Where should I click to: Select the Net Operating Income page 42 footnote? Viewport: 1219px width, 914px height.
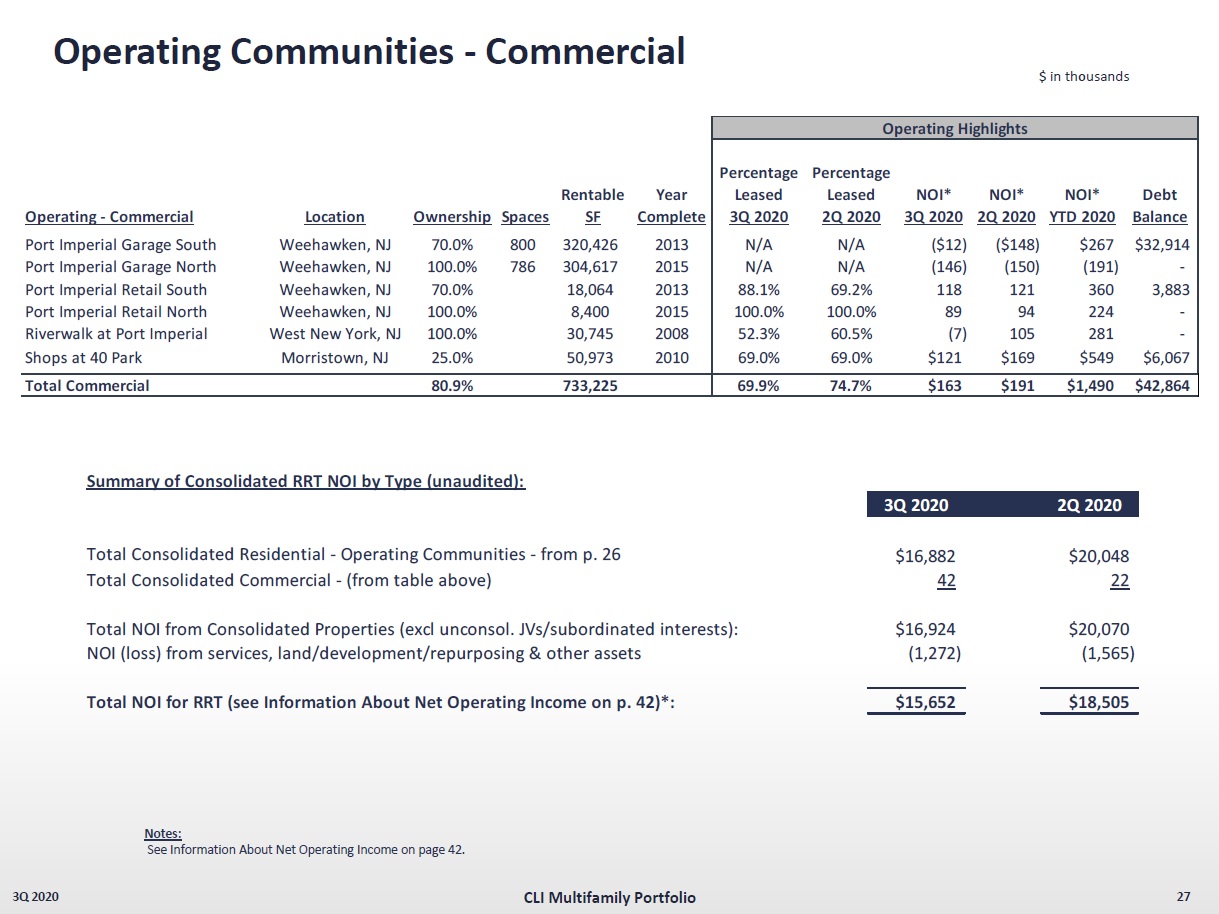306,850
